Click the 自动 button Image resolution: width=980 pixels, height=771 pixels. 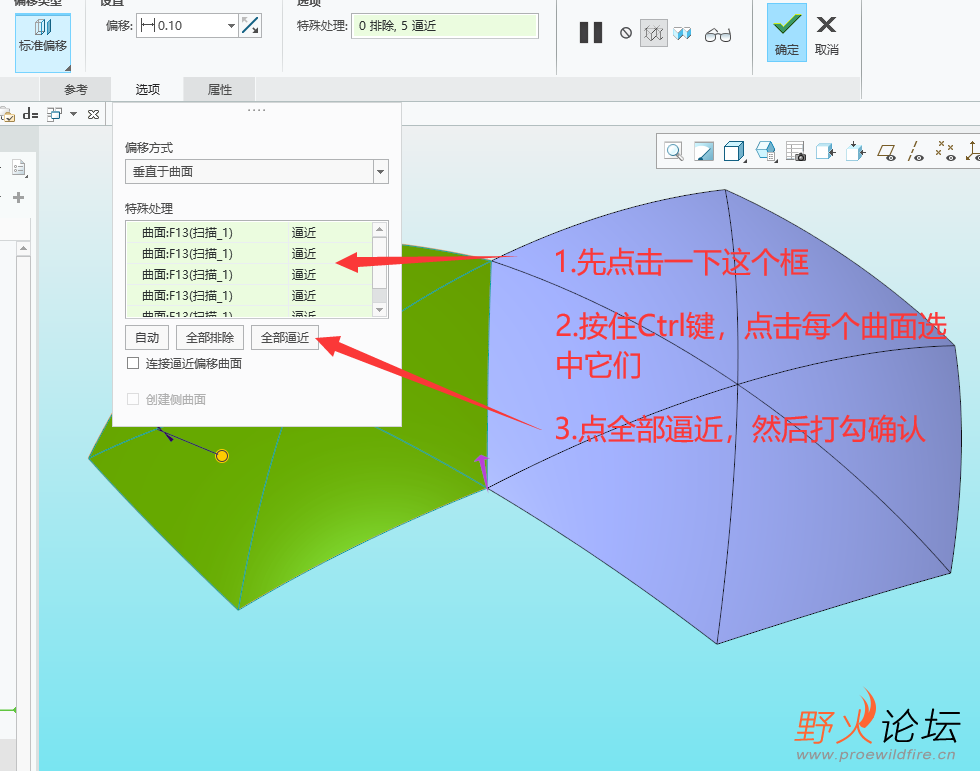(x=147, y=338)
